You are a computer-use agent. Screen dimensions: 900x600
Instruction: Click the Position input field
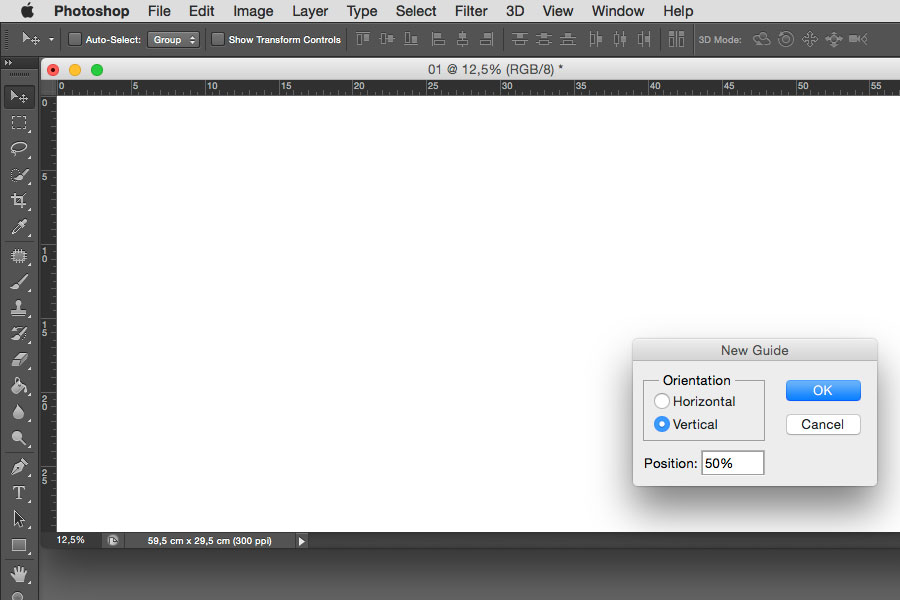click(732, 463)
